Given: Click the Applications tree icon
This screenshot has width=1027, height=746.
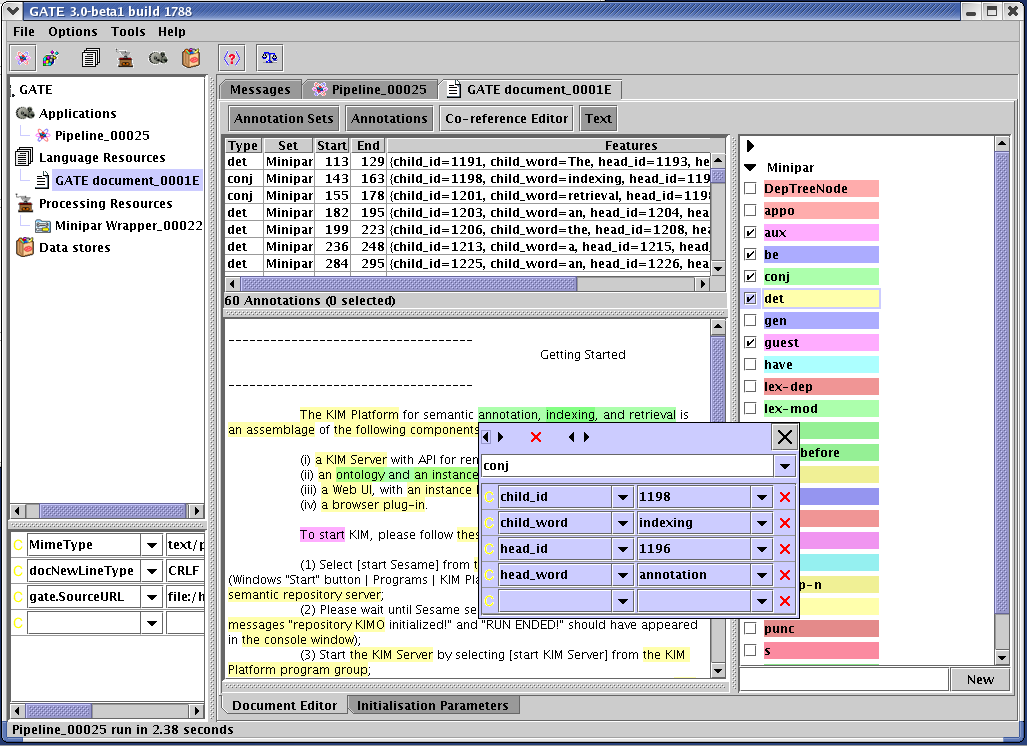Looking at the screenshot, I should pos(25,113).
